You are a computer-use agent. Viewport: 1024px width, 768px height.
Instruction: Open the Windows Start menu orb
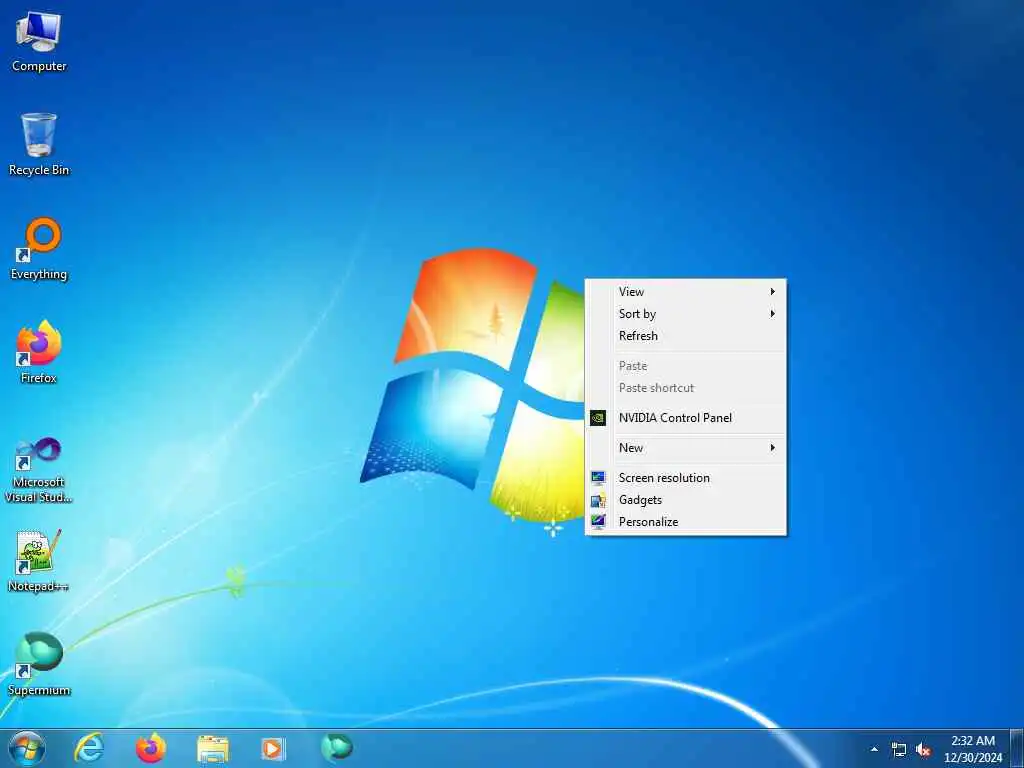pyautogui.click(x=27, y=748)
